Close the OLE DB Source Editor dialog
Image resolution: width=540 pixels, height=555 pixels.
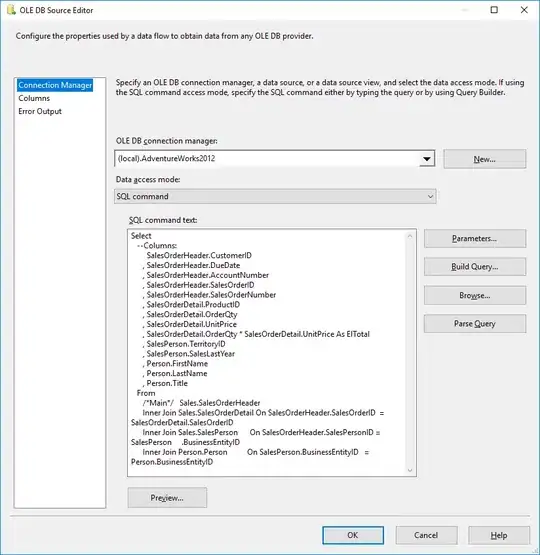coord(524,10)
